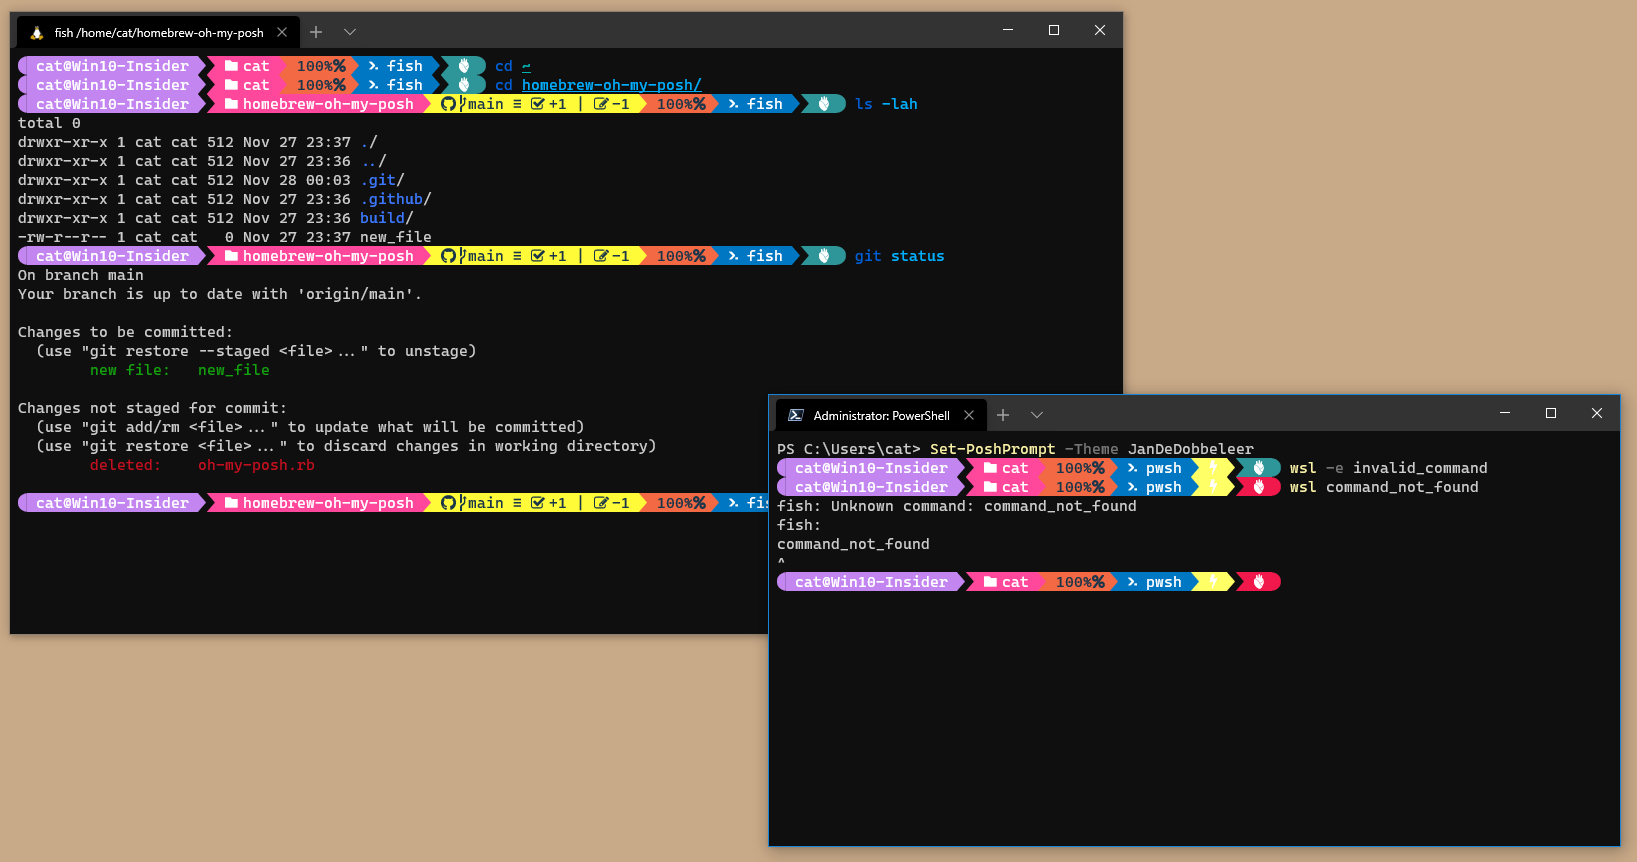
Task: Click the 'On branch main' line
Action: [81, 275]
